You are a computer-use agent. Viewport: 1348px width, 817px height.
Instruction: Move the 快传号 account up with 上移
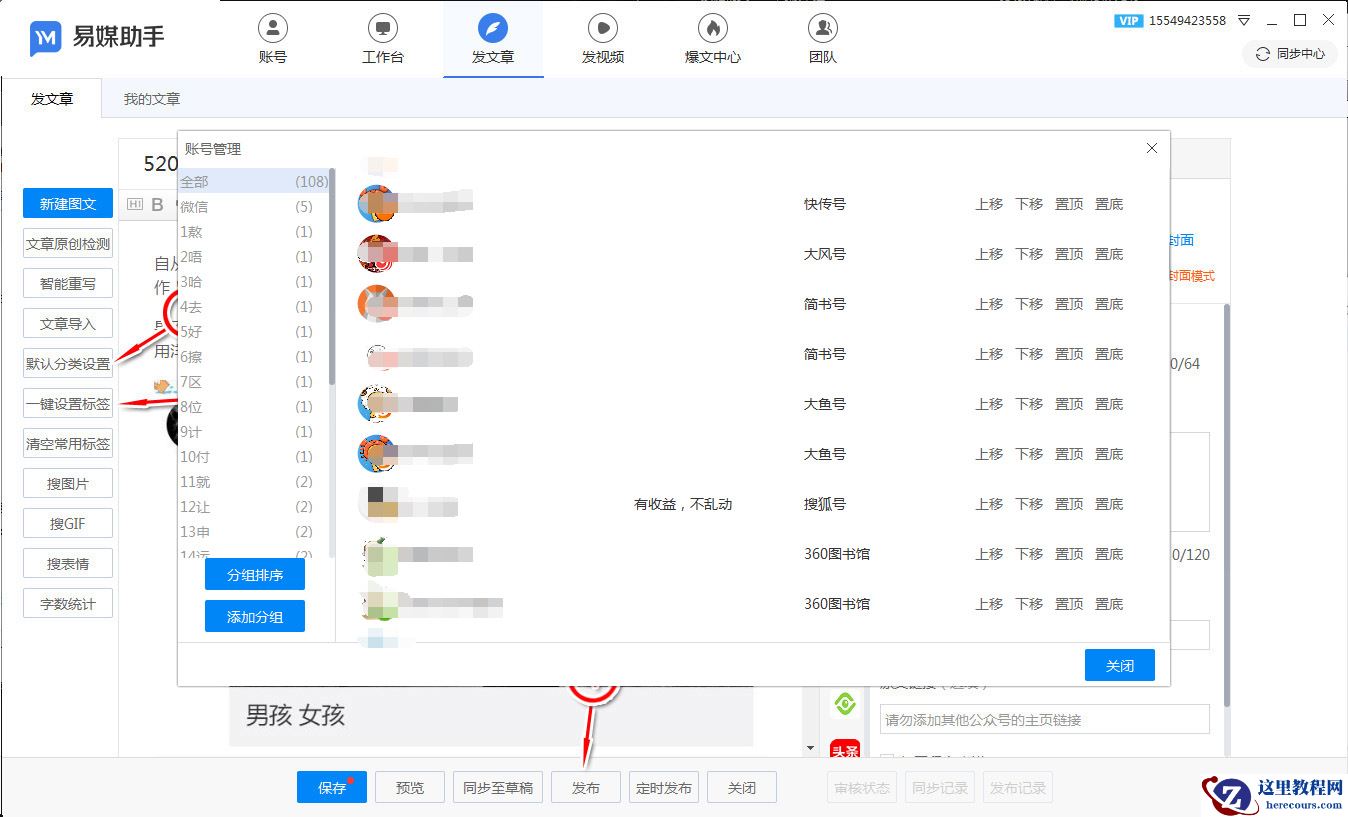(989, 204)
